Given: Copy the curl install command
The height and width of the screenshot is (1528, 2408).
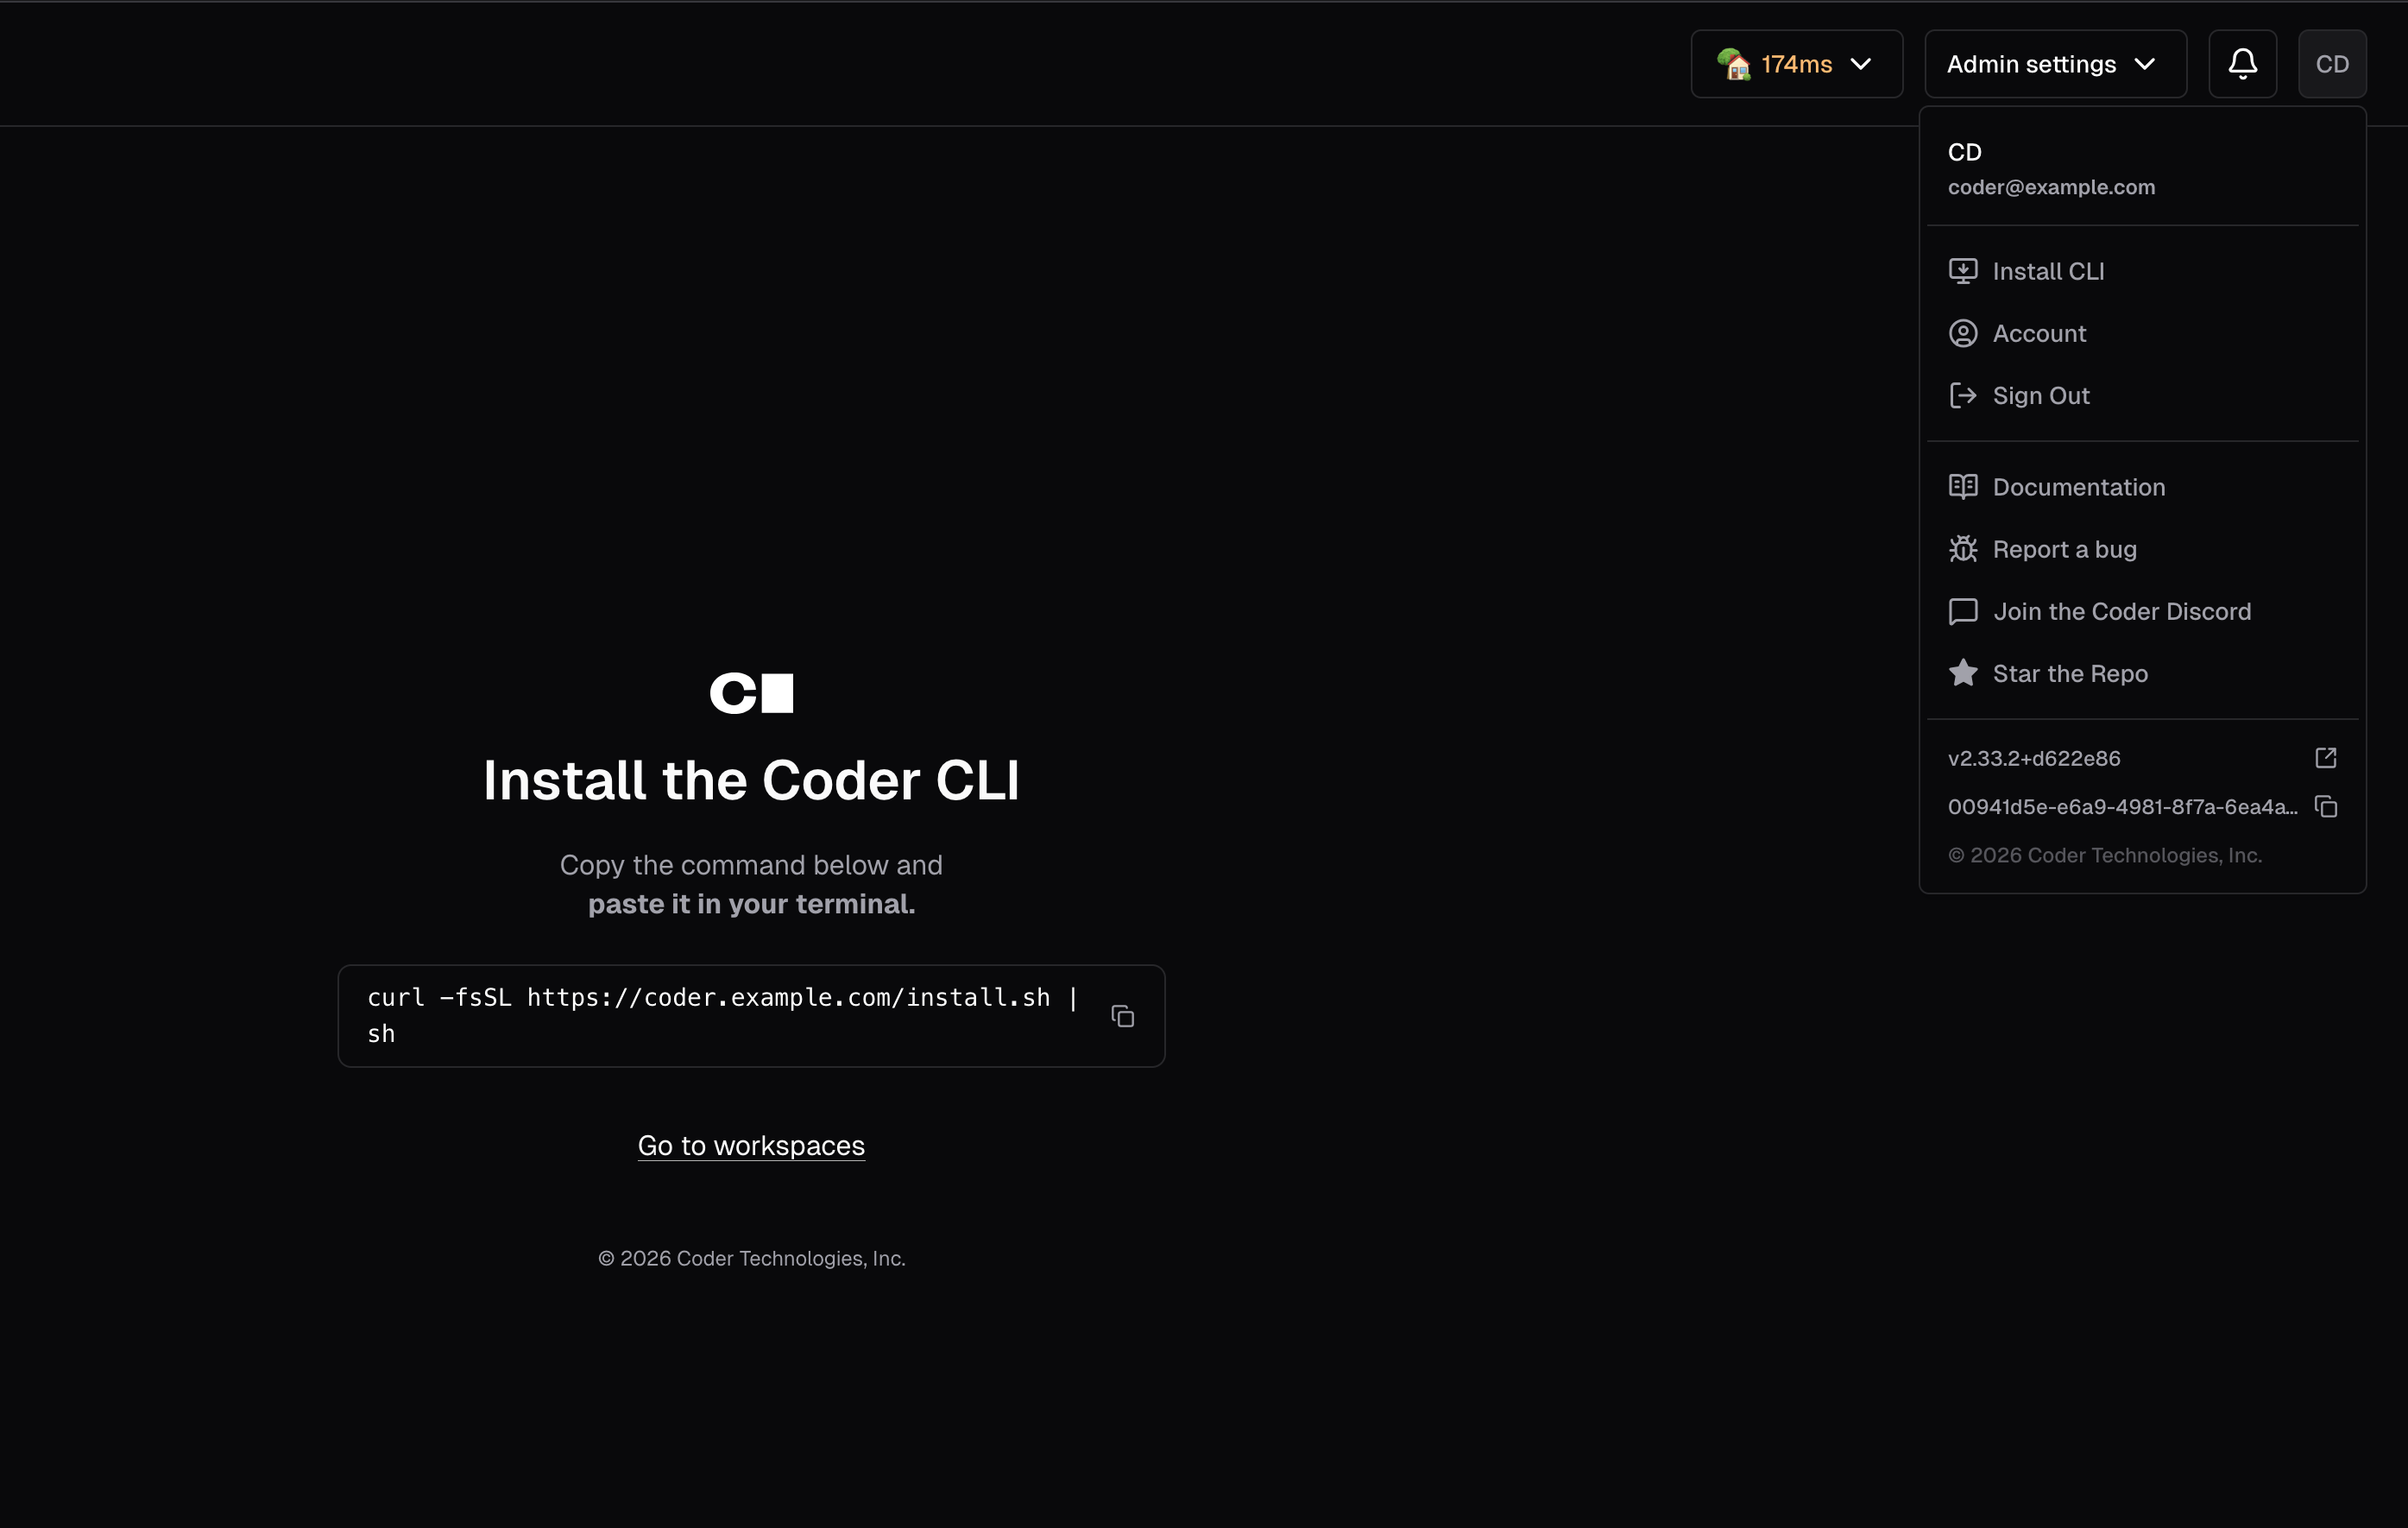Looking at the screenshot, I should point(1122,1016).
